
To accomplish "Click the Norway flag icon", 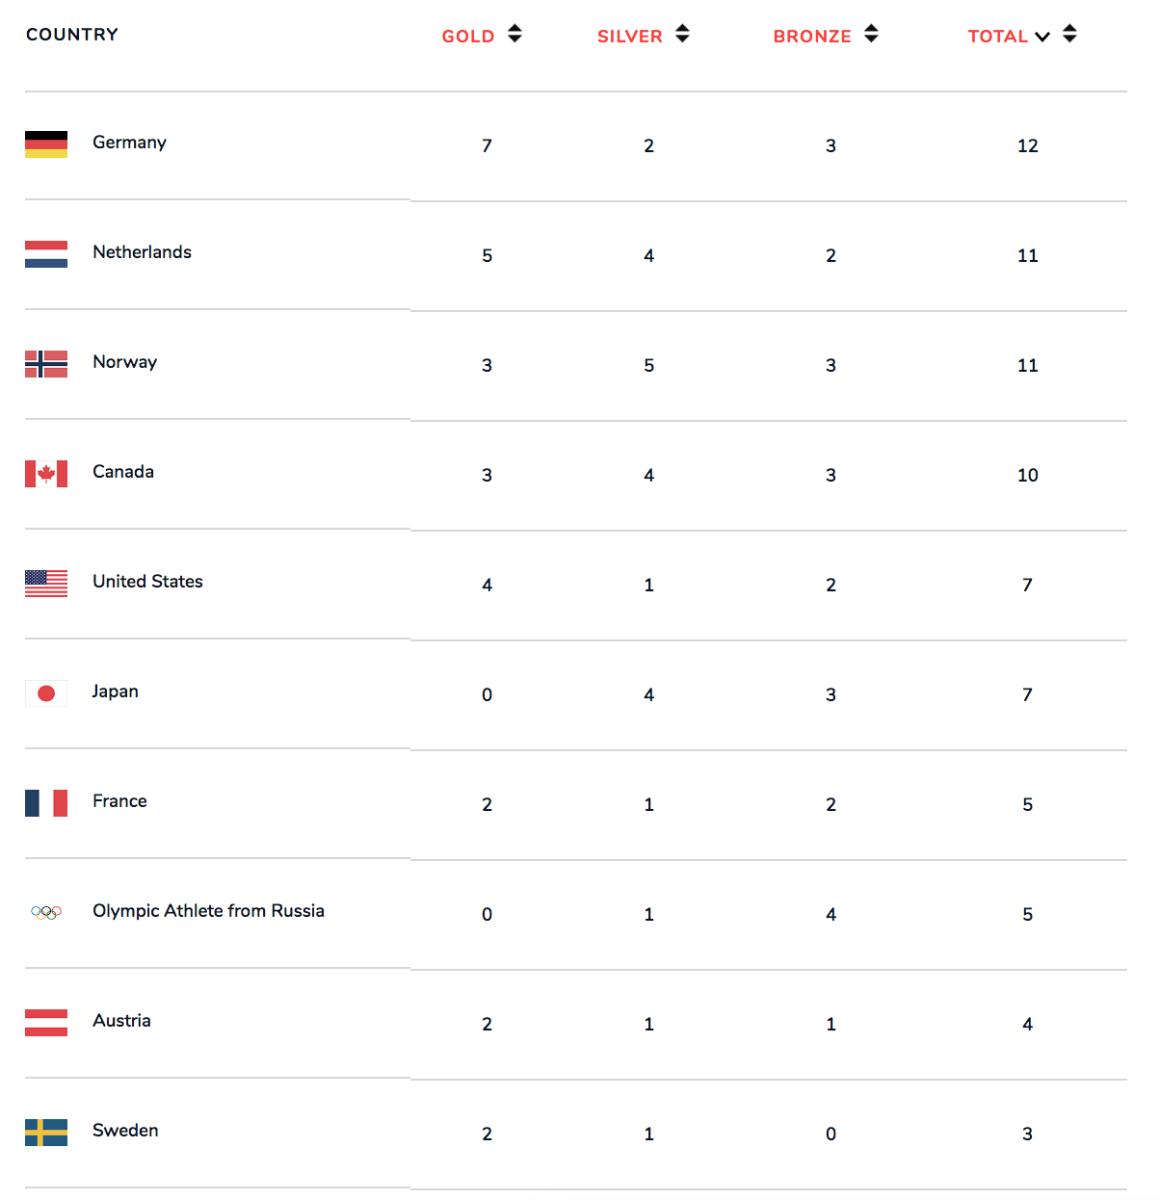I will (46, 364).
